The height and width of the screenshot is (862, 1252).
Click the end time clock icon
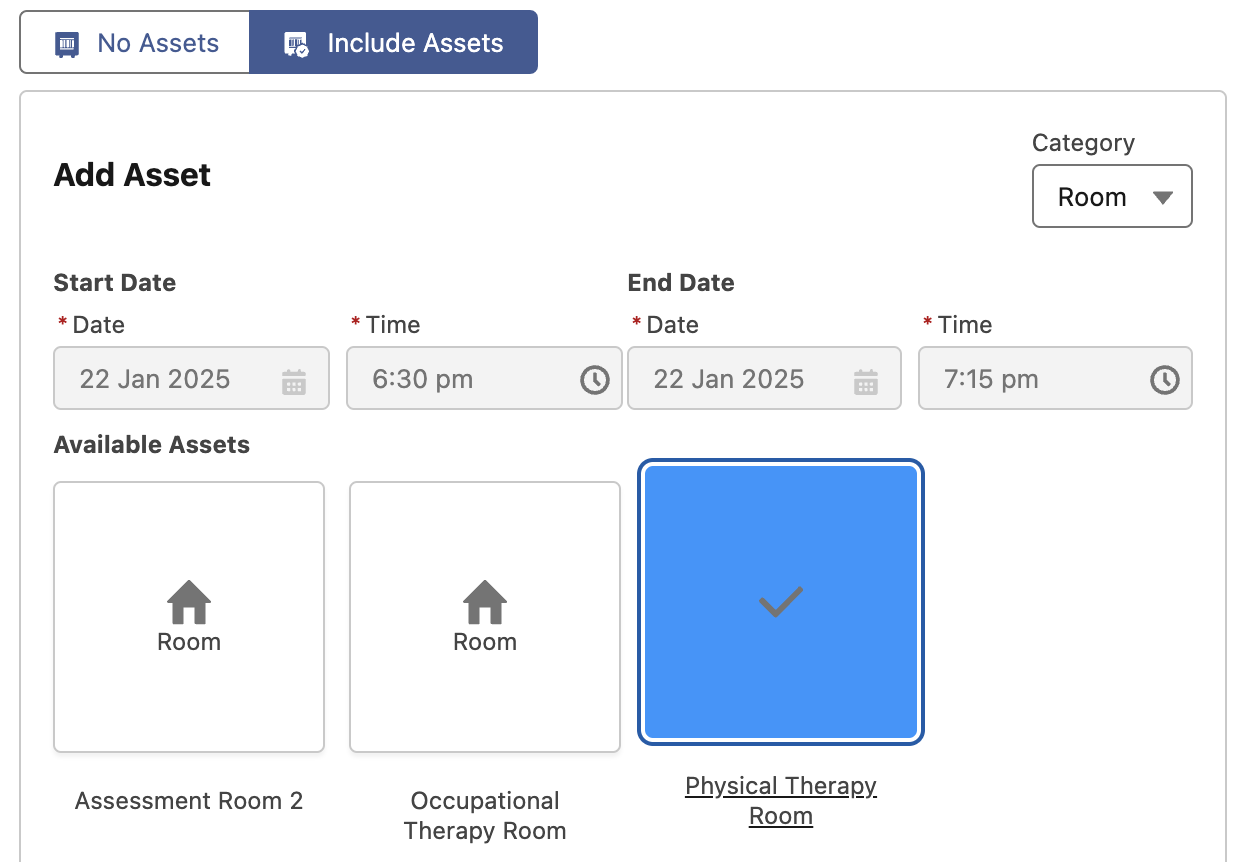pyautogui.click(x=1165, y=380)
